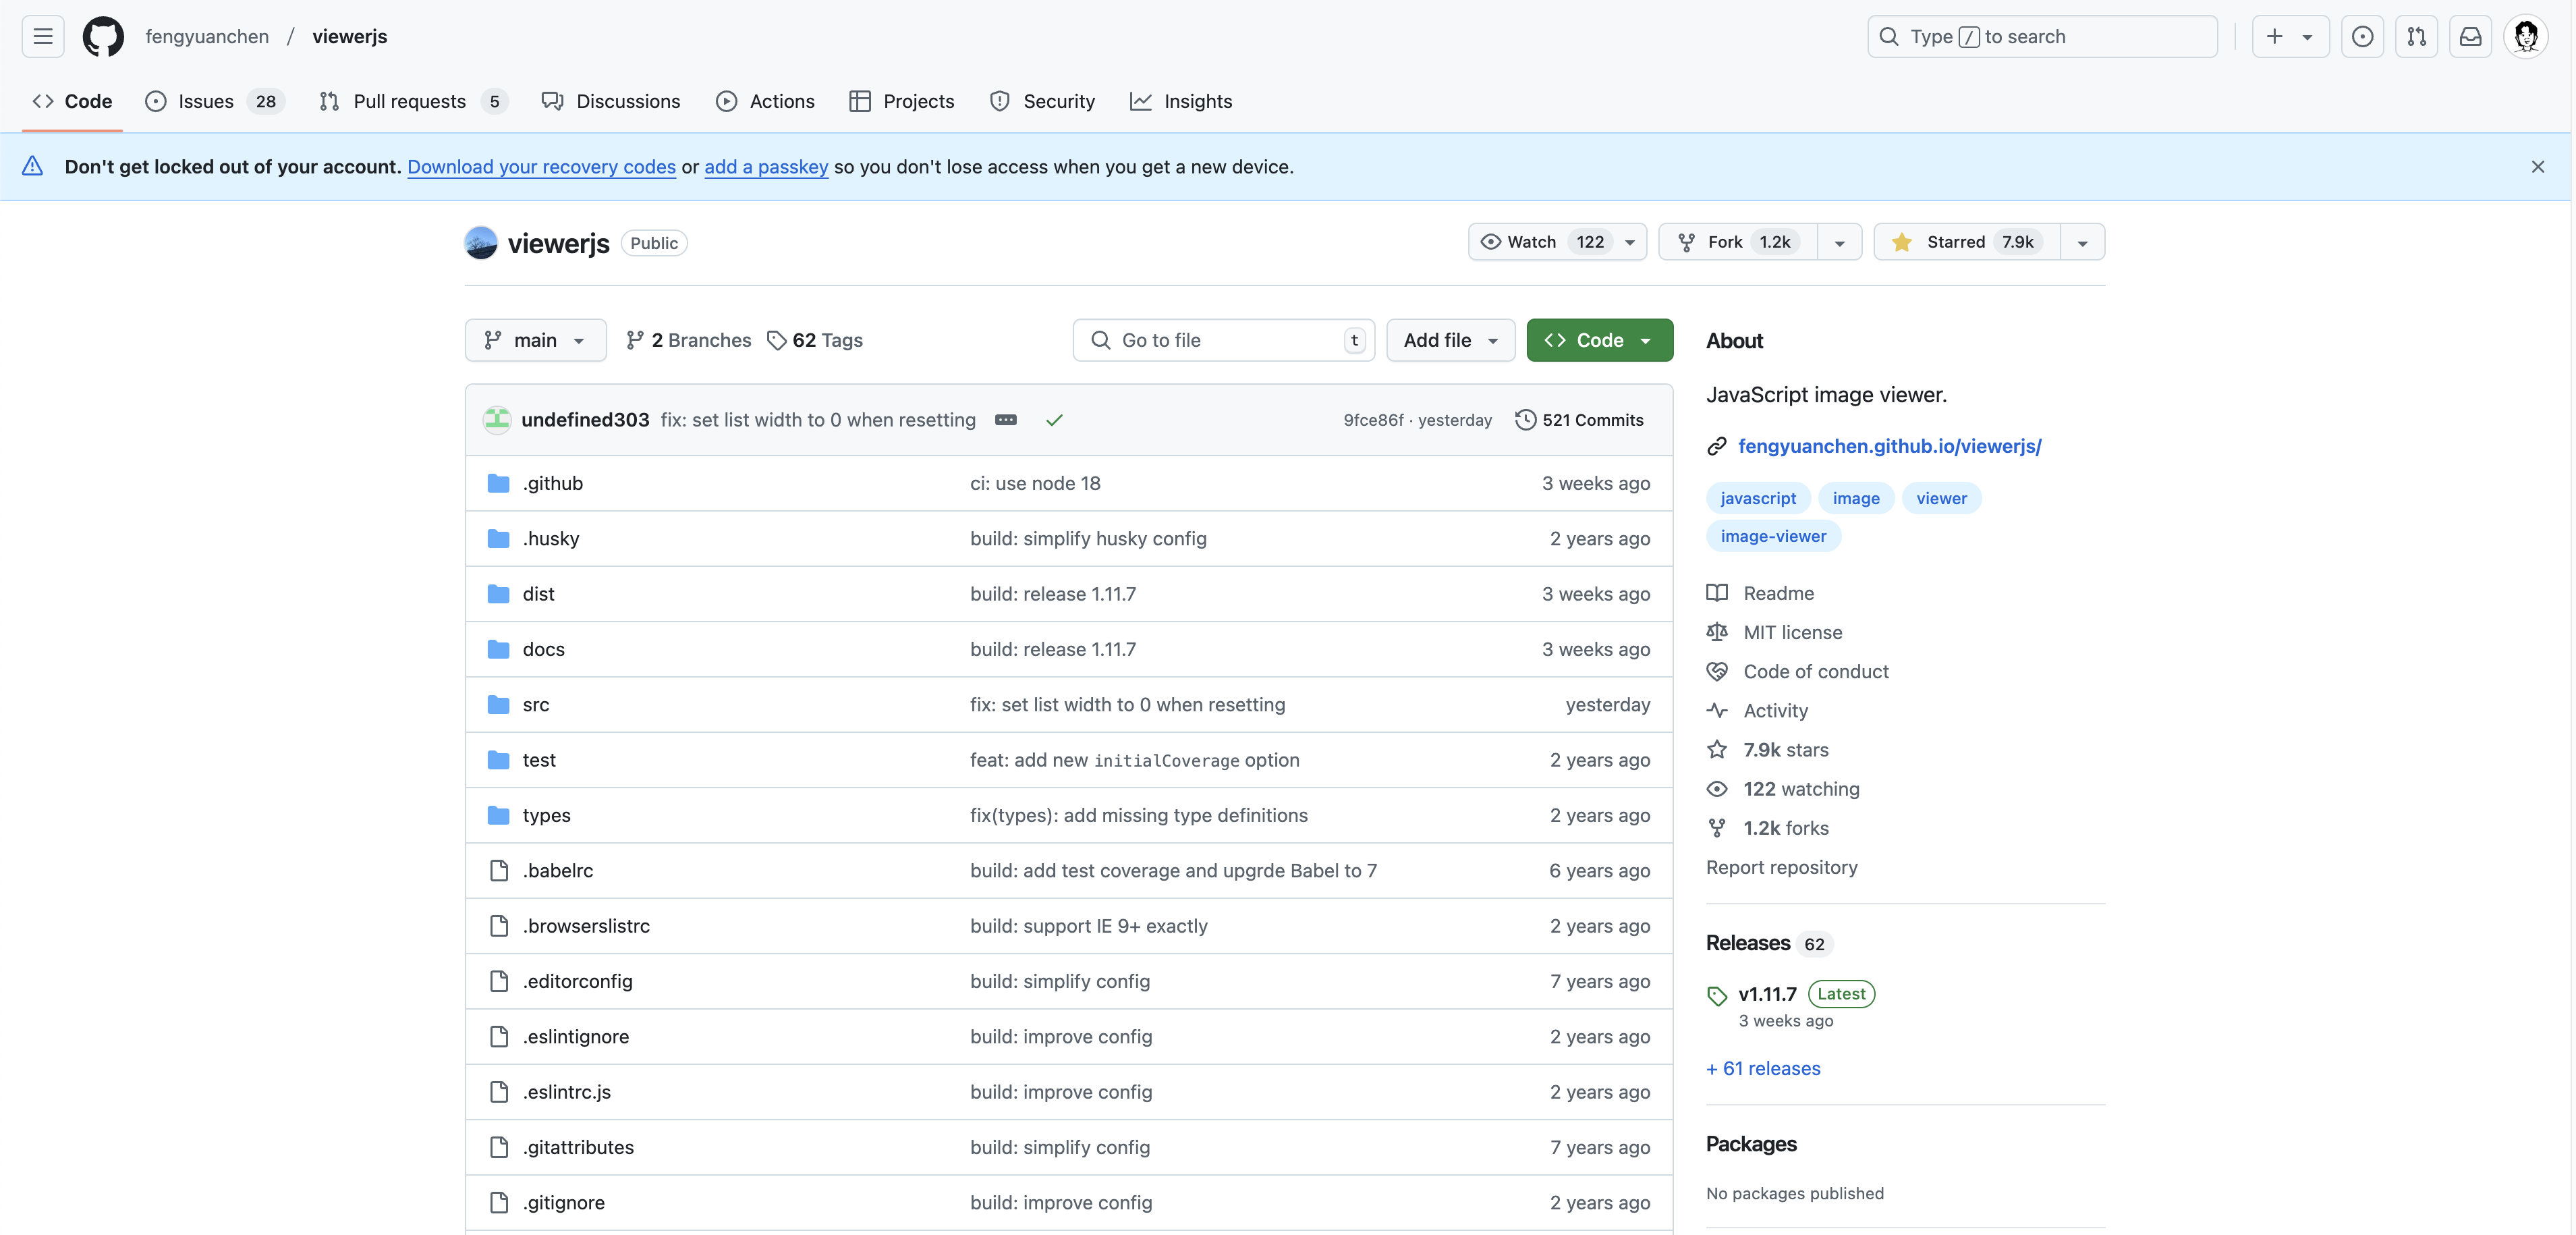Switch to the Code tab
This screenshot has width=2576, height=1235.
(72, 101)
